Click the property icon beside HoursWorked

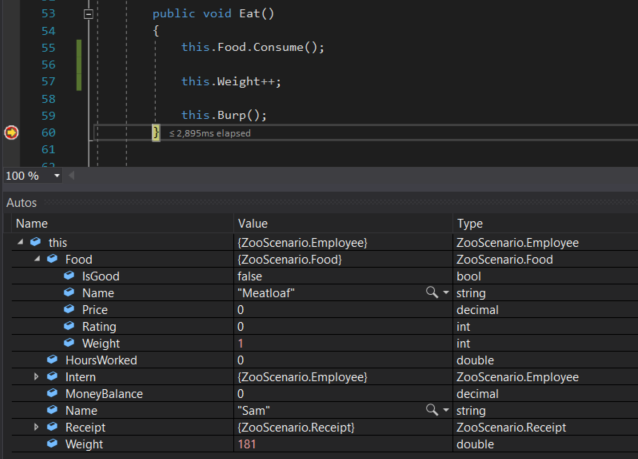[52, 360]
